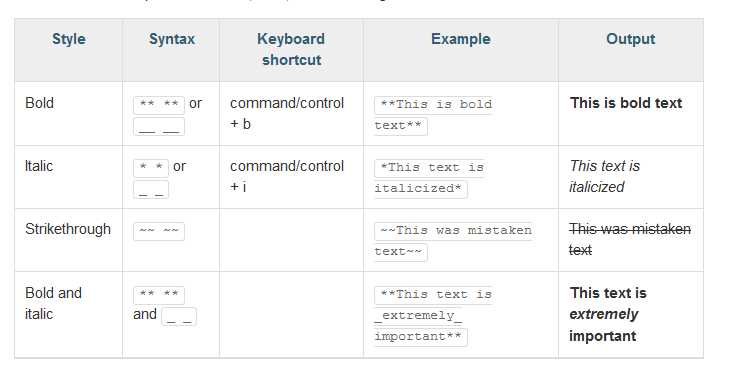Select the *This text is italicized* example code

point(429,178)
